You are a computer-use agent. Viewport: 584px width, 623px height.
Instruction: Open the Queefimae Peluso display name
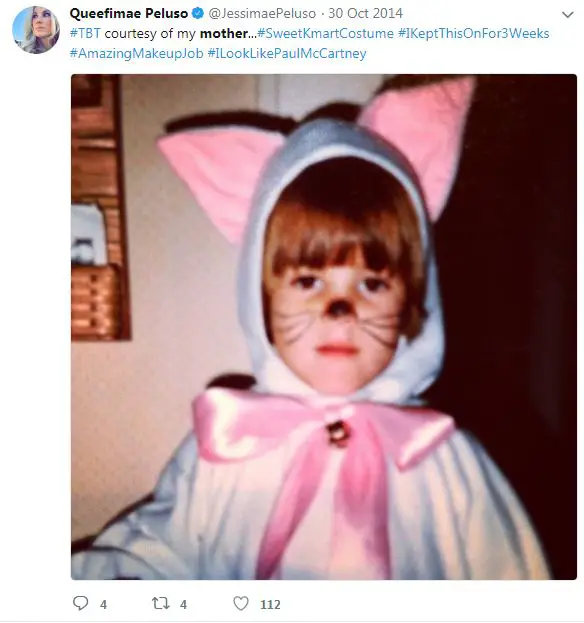click(x=129, y=14)
